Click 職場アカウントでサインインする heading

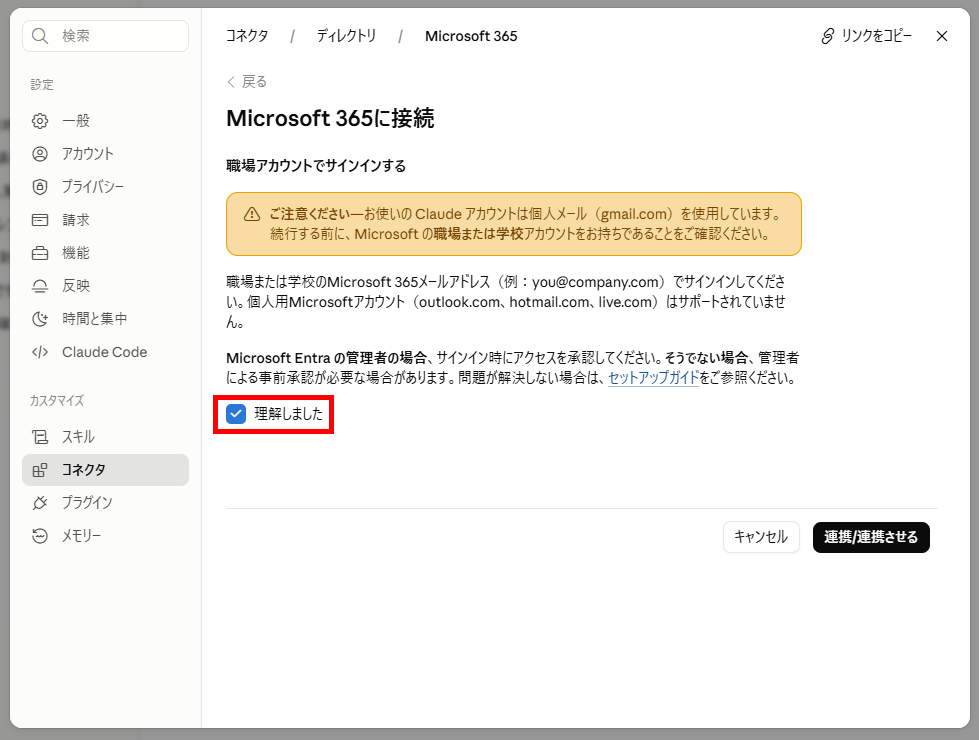point(316,165)
